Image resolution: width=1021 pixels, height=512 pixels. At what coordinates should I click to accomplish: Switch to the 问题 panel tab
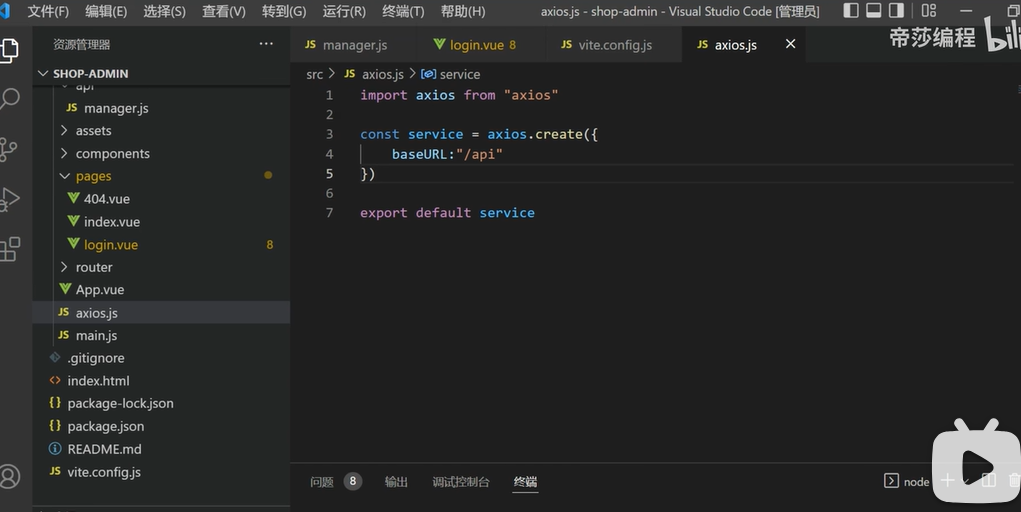click(x=322, y=482)
